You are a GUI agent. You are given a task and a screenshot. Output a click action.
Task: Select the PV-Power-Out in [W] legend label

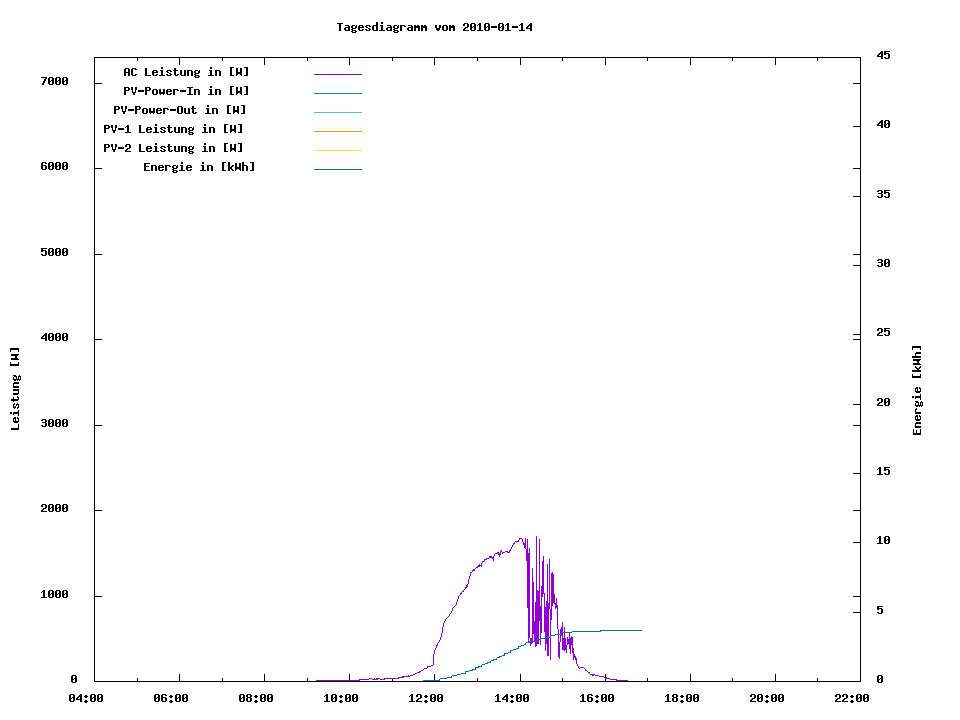181,110
